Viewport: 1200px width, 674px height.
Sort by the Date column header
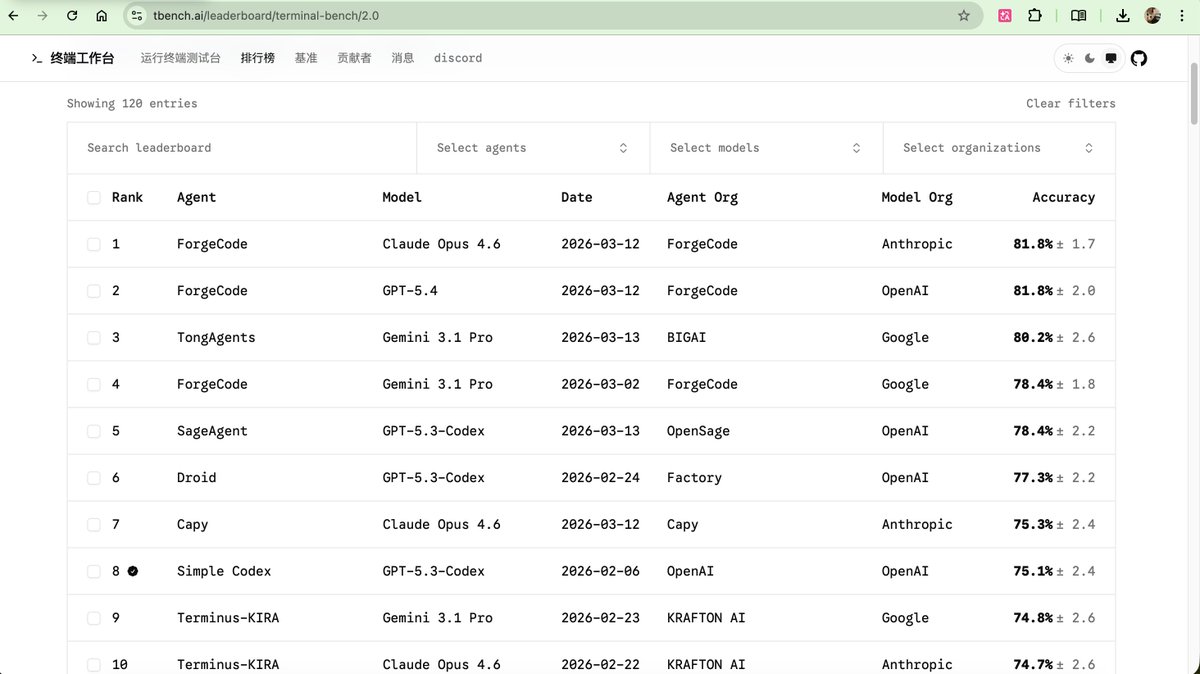pyautogui.click(x=576, y=197)
